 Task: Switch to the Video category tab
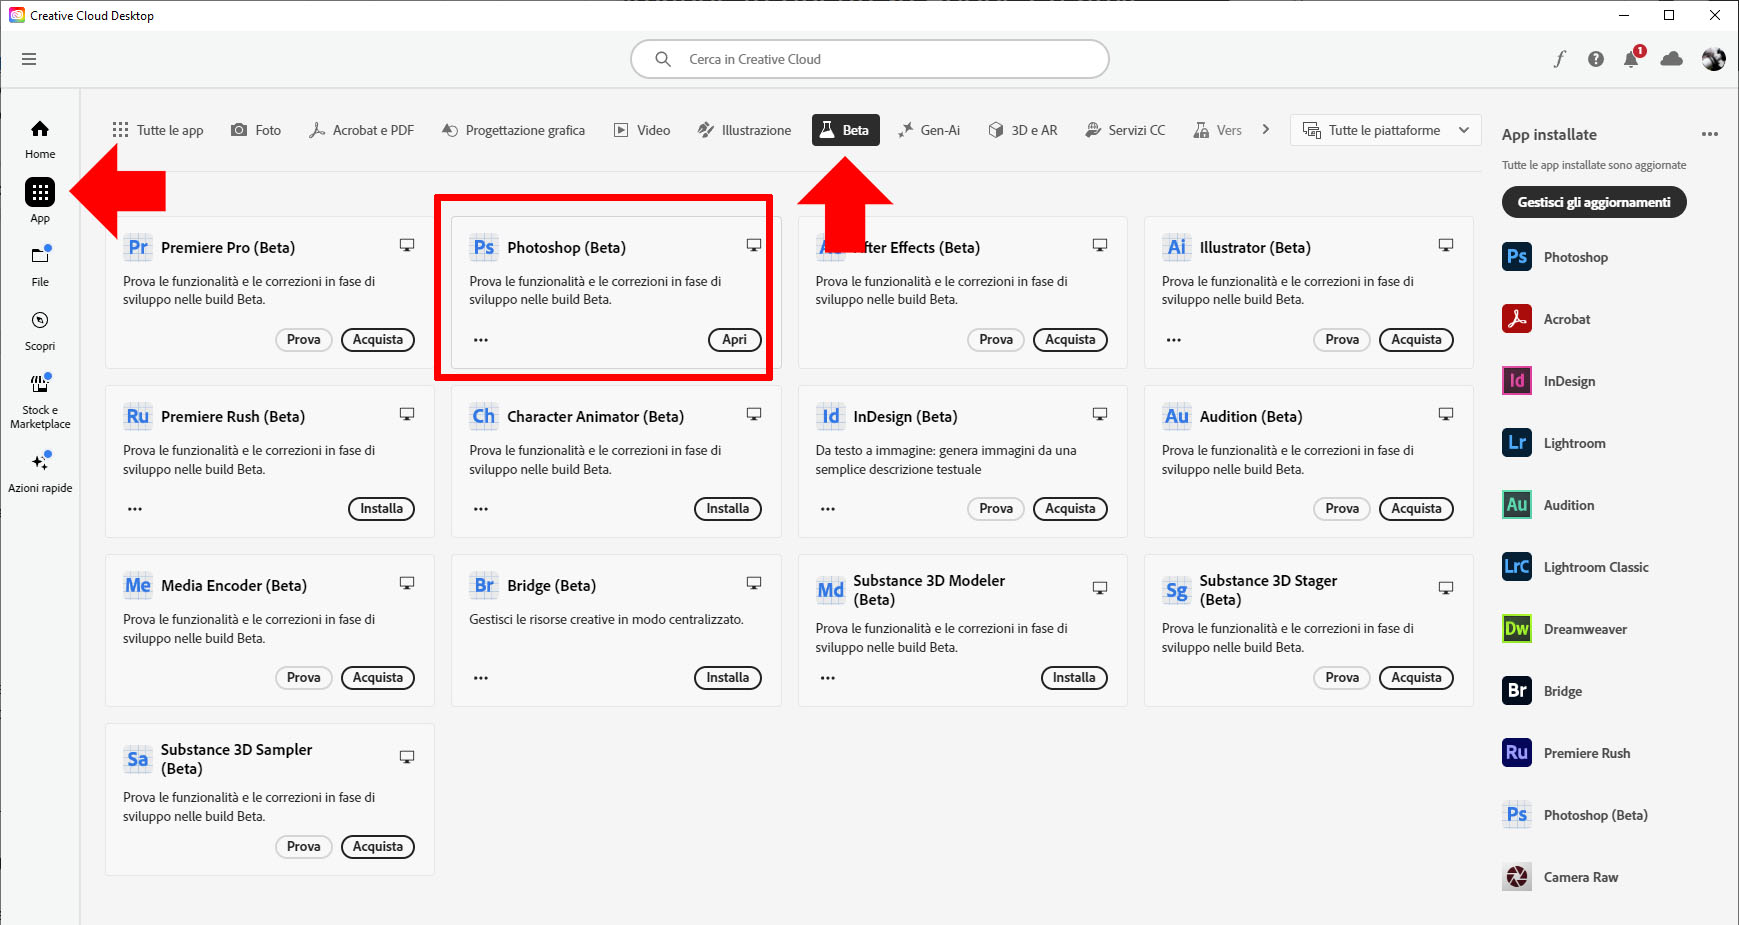(x=642, y=130)
